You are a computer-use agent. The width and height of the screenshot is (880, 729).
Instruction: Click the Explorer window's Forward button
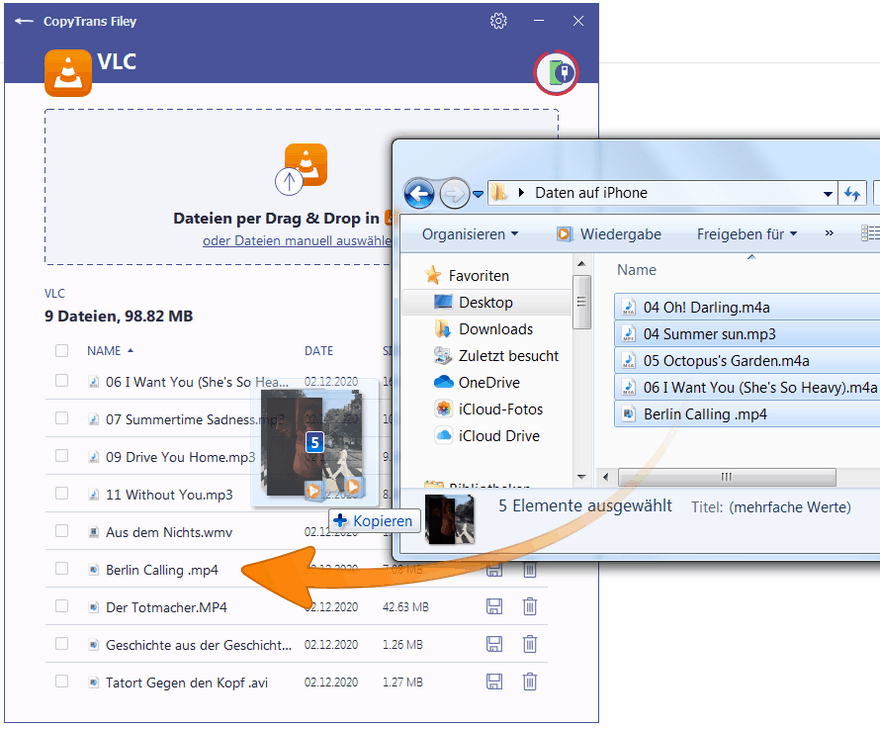[x=454, y=194]
